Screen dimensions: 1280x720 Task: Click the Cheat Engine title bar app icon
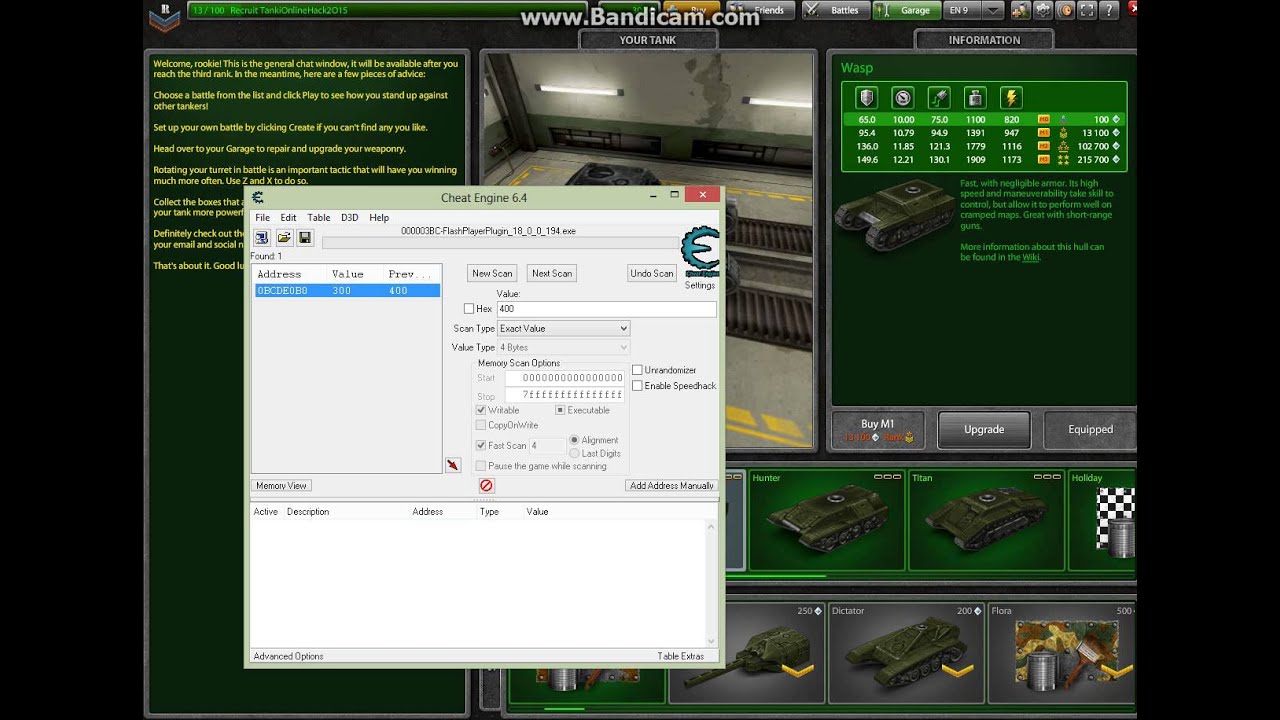258,197
